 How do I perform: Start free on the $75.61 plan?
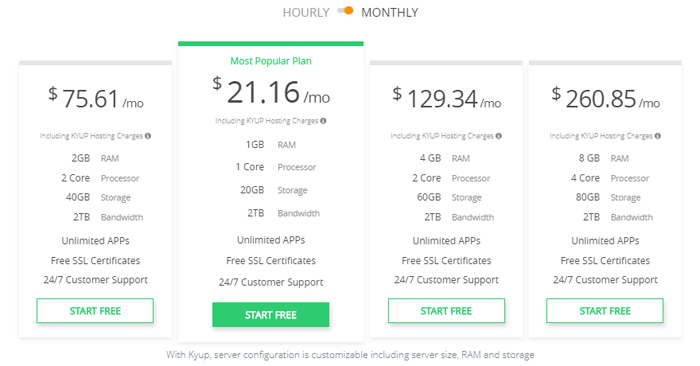pos(95,311)
